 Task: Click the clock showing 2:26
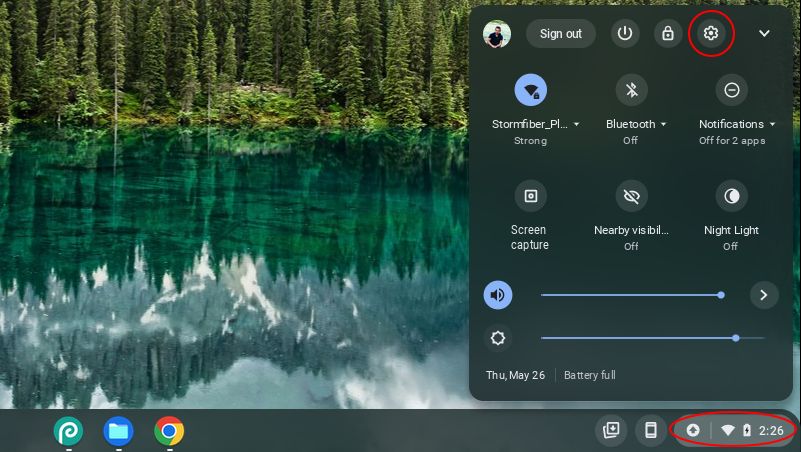coord(771,431)
